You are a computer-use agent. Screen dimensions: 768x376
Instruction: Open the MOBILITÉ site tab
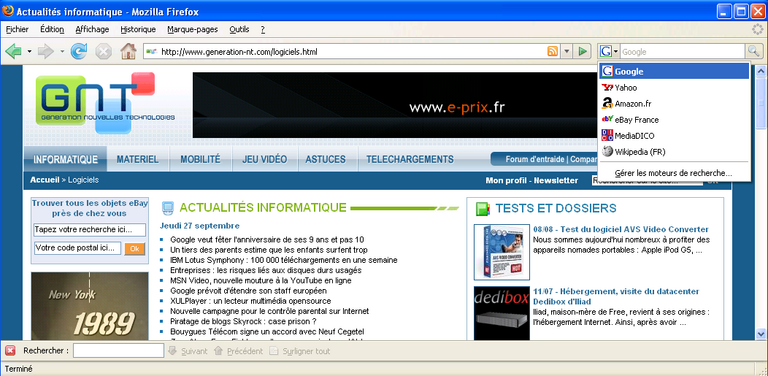click(200, 159)
